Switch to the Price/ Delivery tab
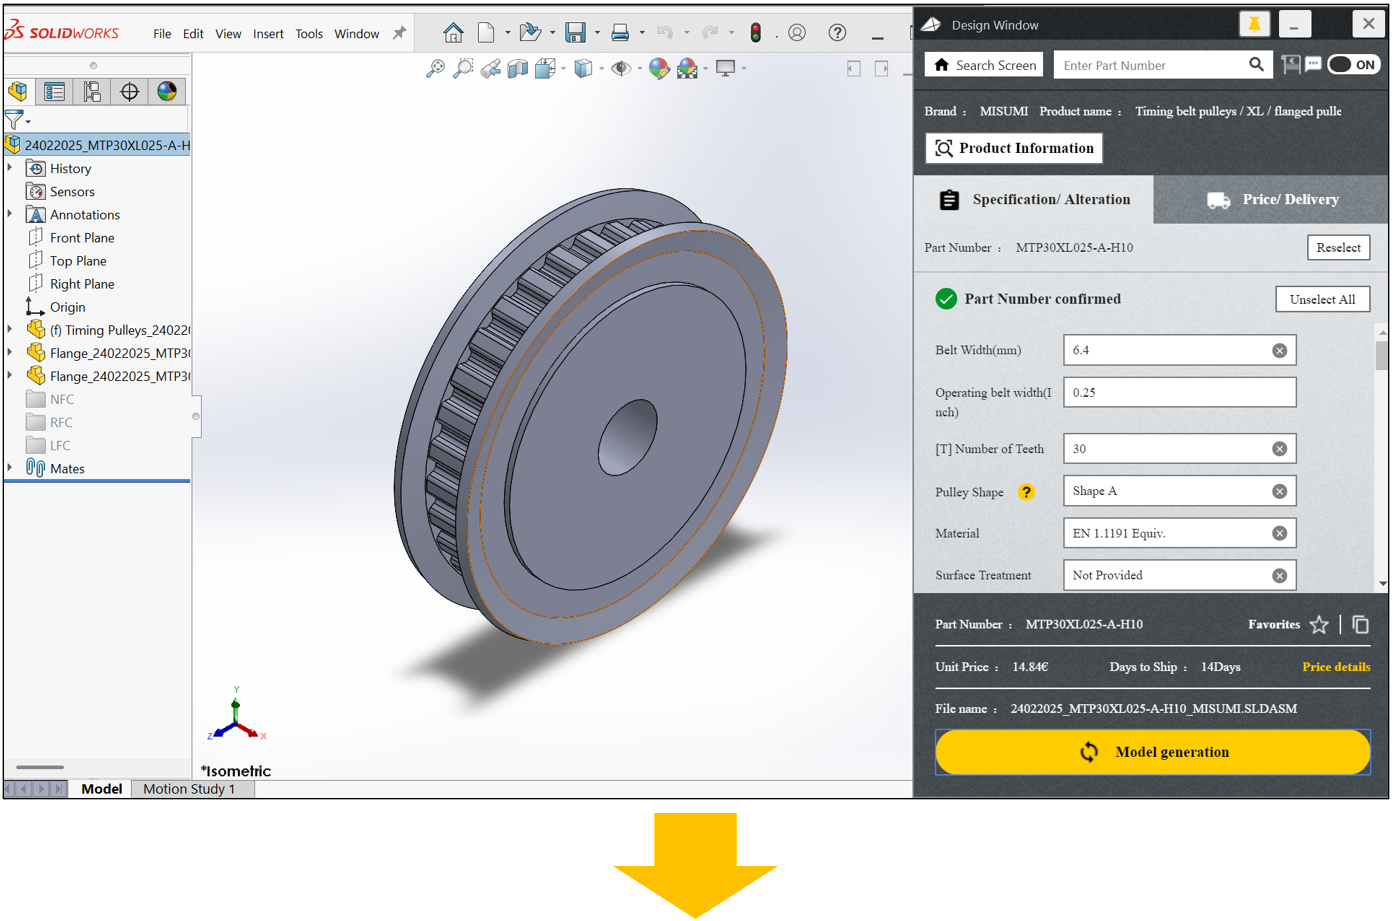Screen dimensions: 1394x921 coord(1271,200)
